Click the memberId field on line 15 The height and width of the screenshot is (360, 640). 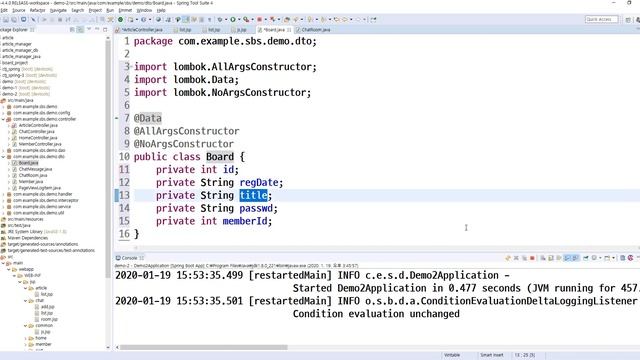[x=245, y=221]
